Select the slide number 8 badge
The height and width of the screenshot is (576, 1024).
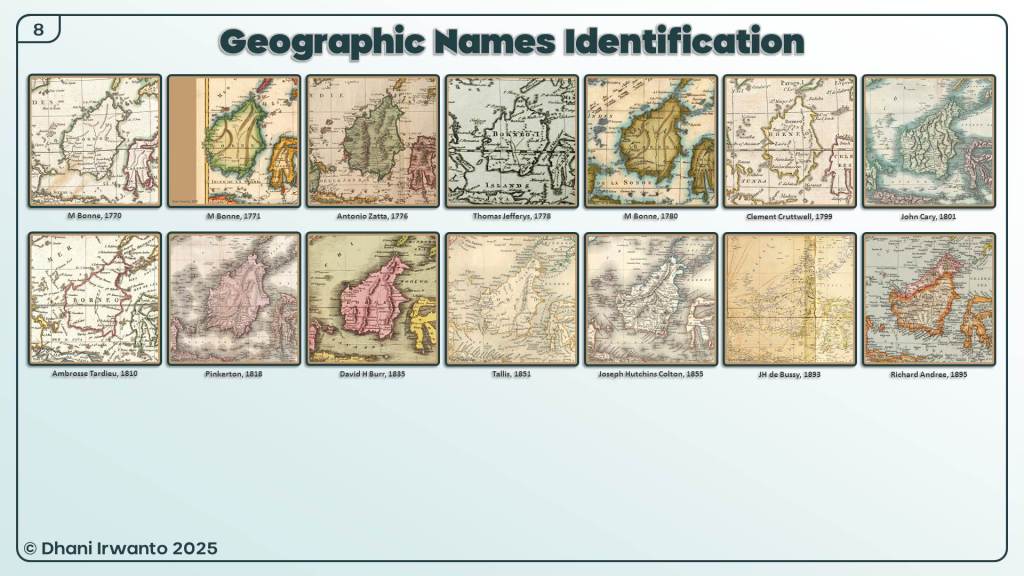38,29
